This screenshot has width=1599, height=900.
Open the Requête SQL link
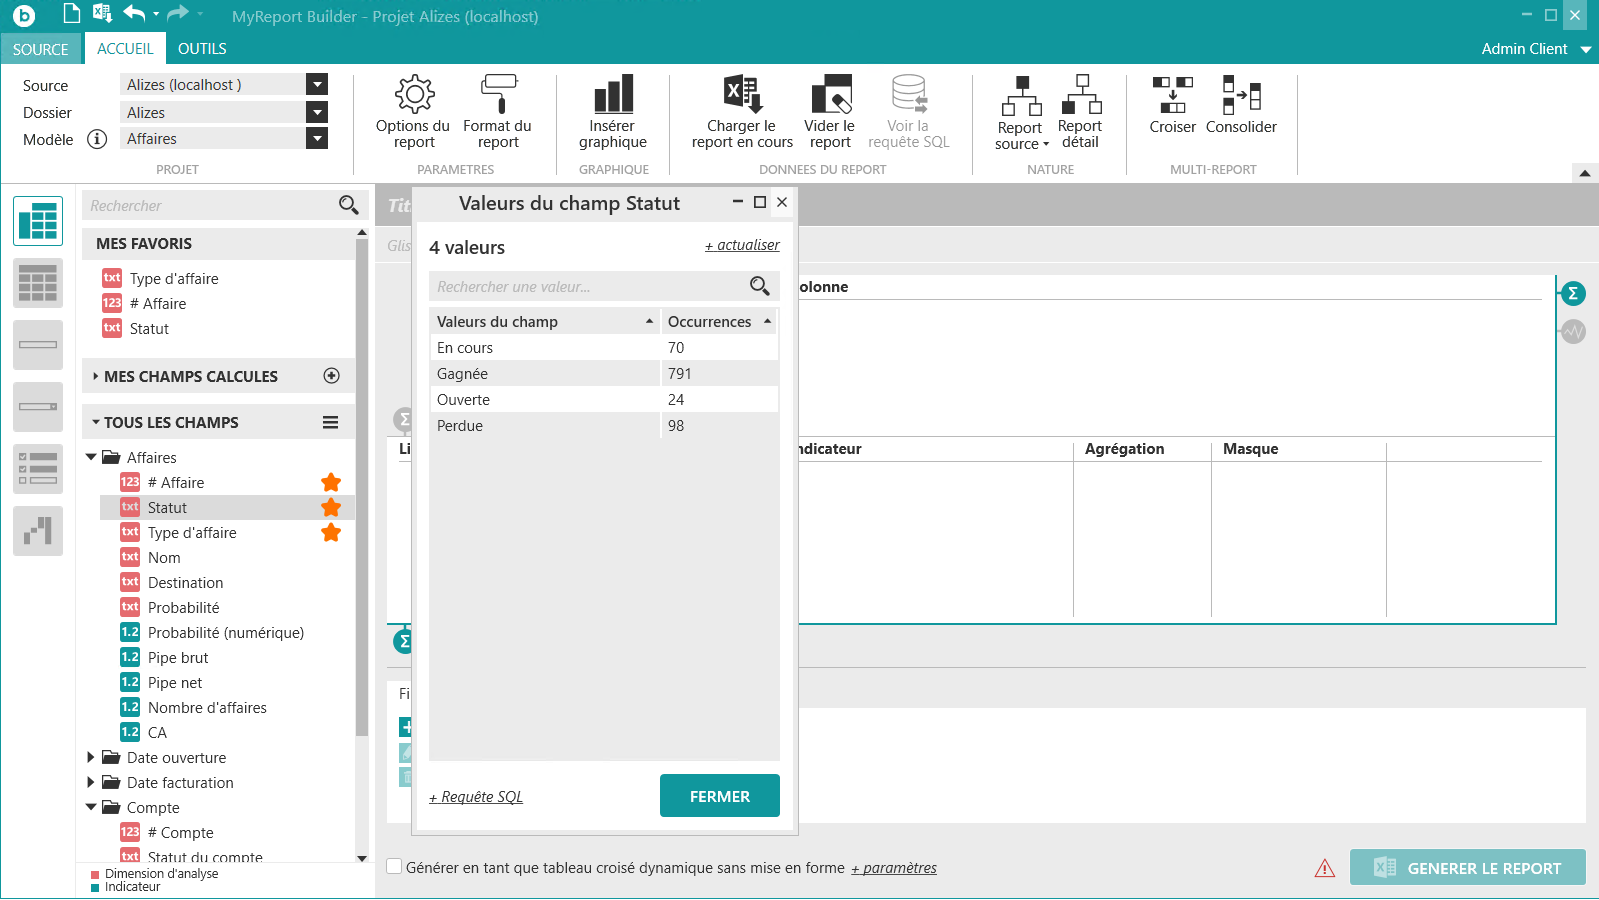pos(477,797)
